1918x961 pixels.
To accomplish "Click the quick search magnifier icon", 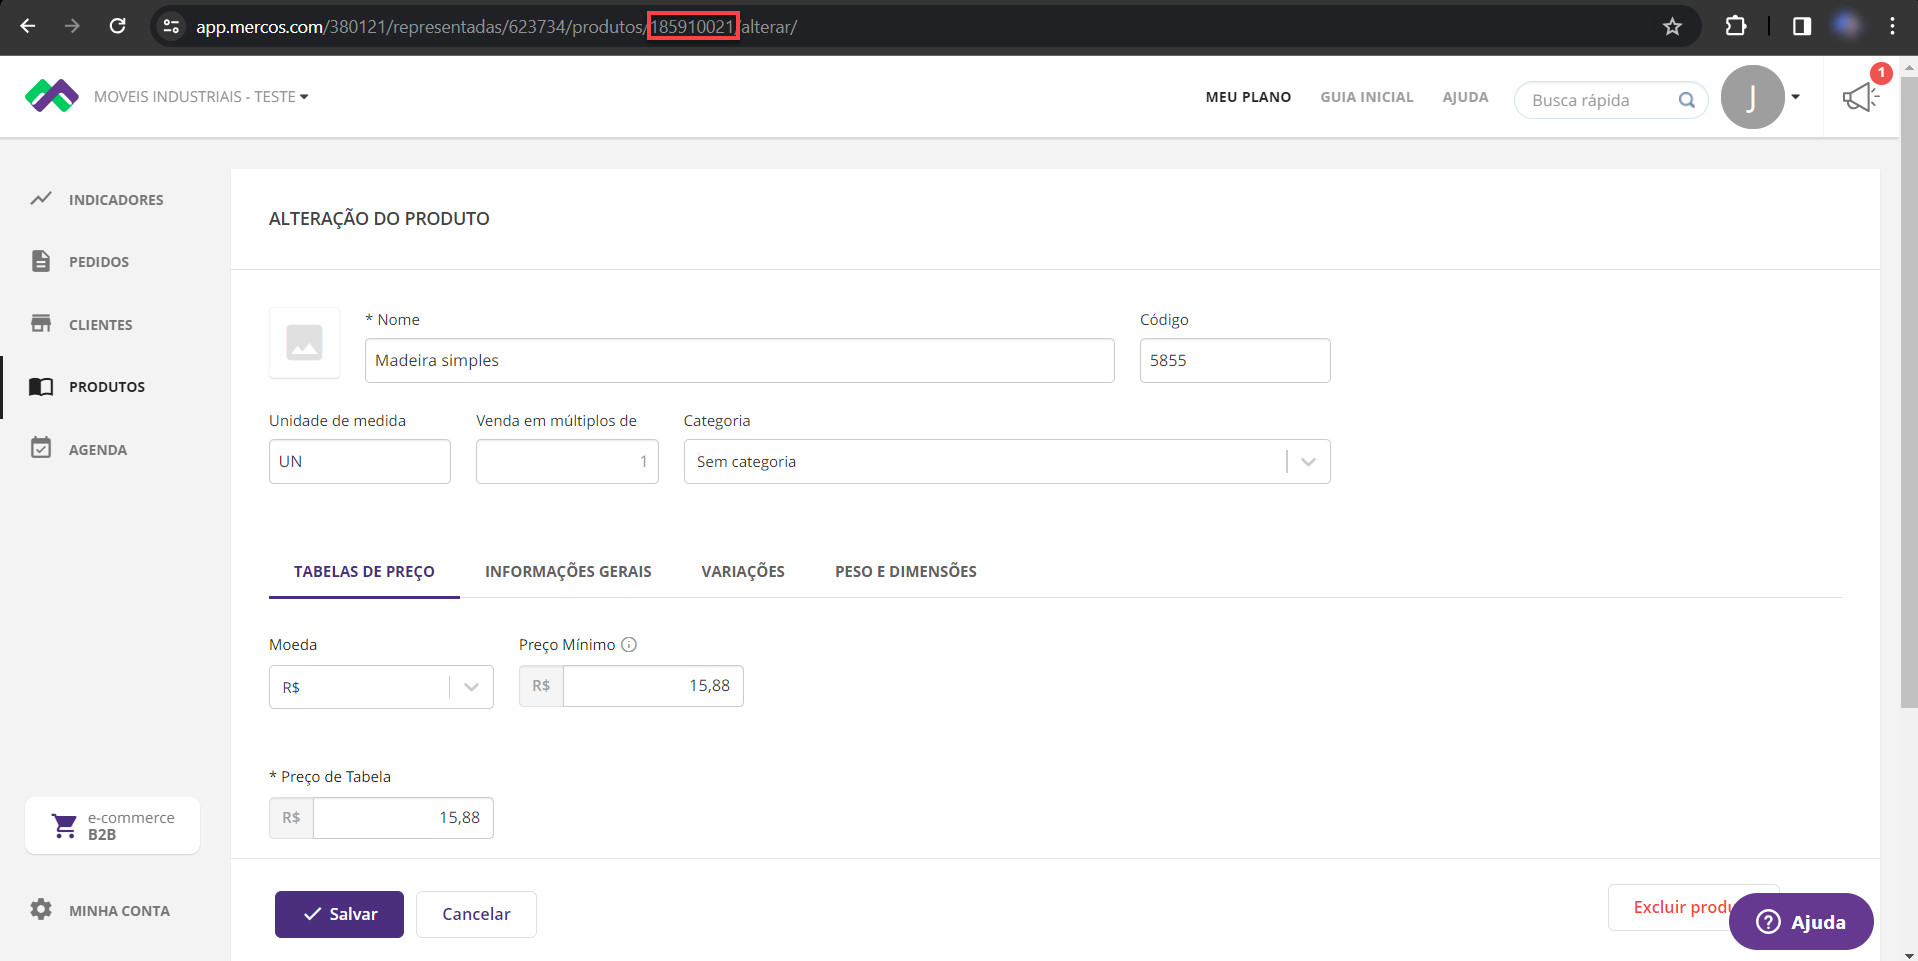I will [1686, 100].
